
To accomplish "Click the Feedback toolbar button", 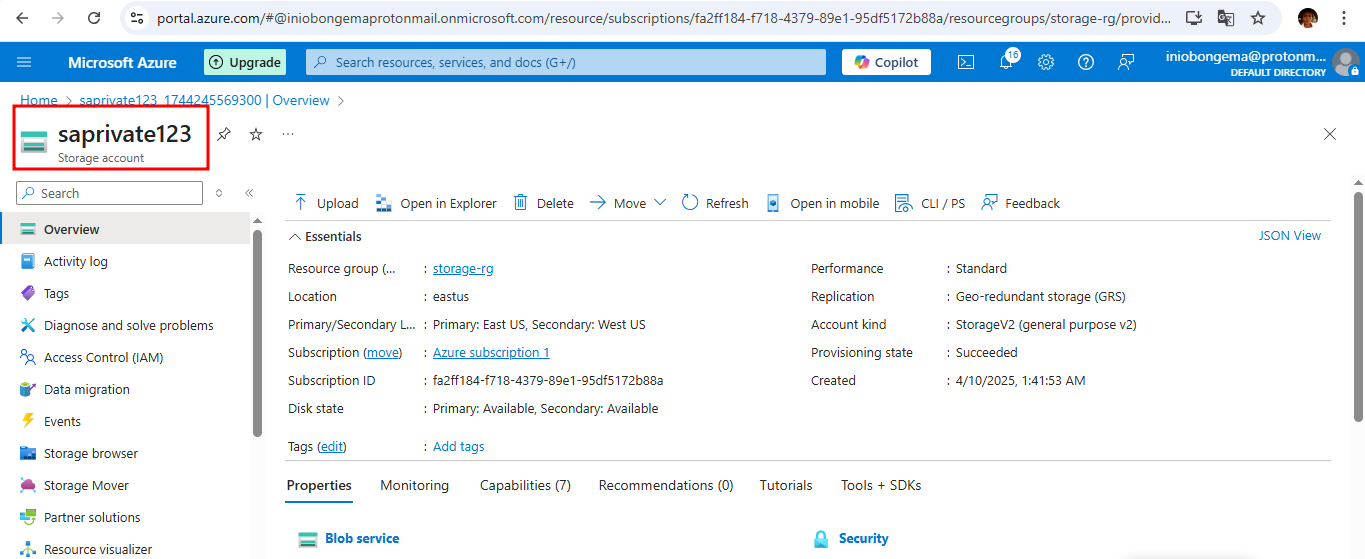I will click(x=1020, y=203).
